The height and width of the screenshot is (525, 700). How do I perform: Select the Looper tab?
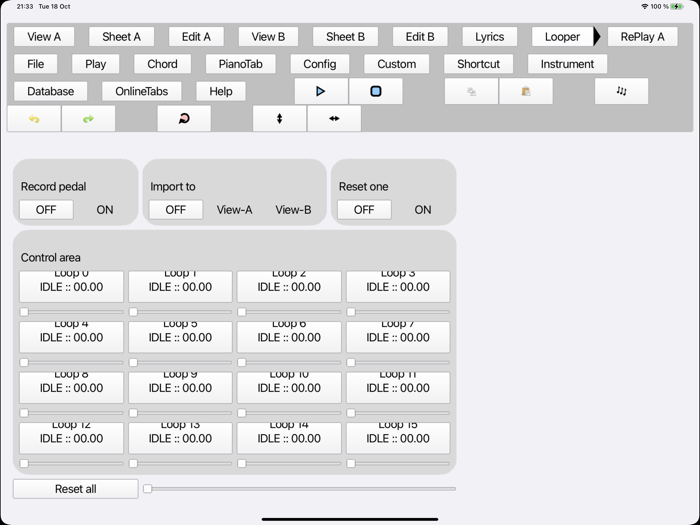tap(562, 37)
